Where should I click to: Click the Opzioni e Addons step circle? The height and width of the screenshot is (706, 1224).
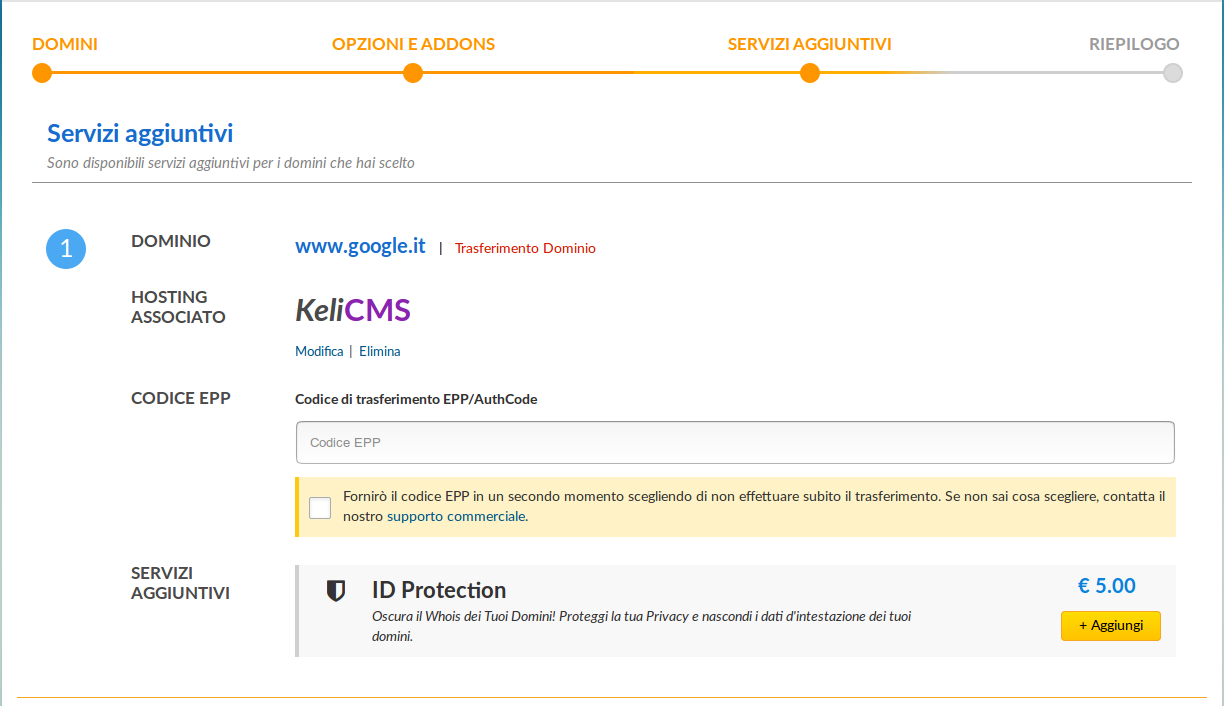coord(413,73)
